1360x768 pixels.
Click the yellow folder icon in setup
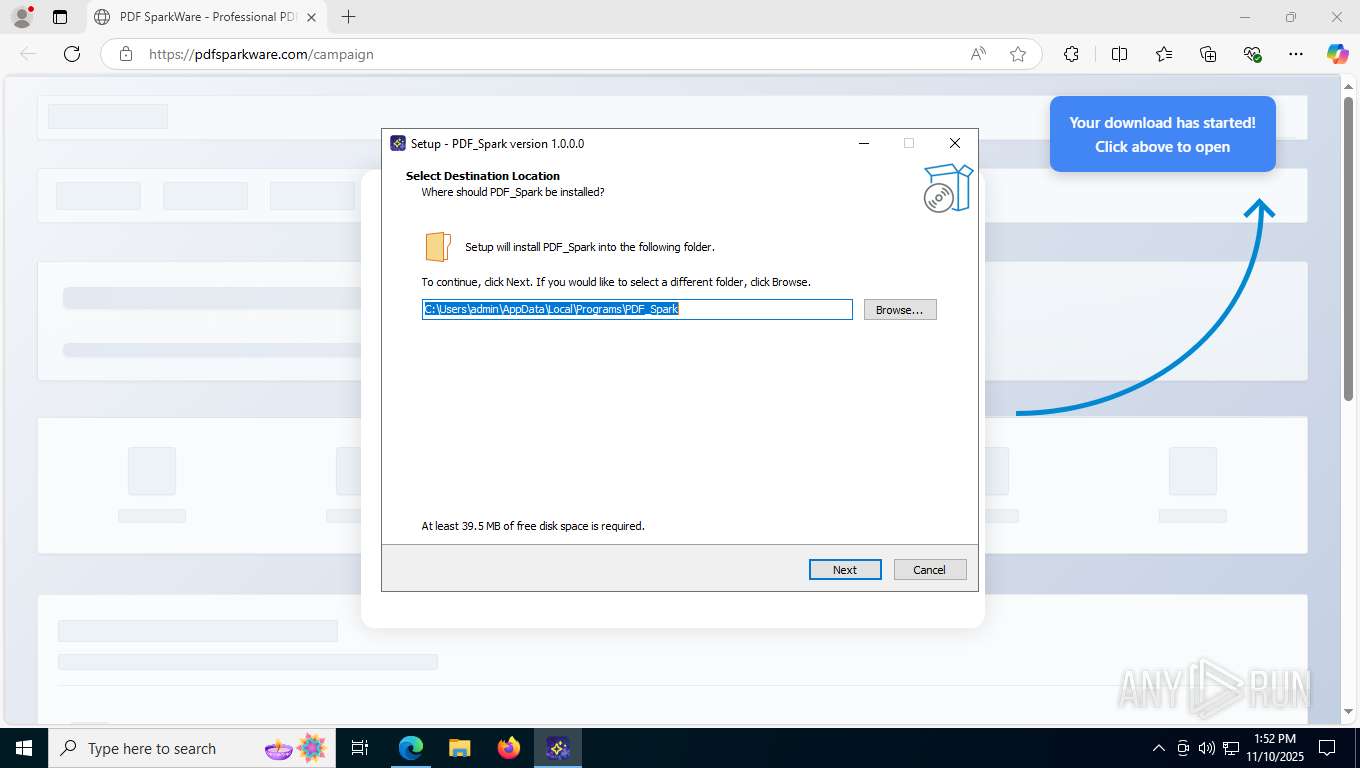point(437,247)
